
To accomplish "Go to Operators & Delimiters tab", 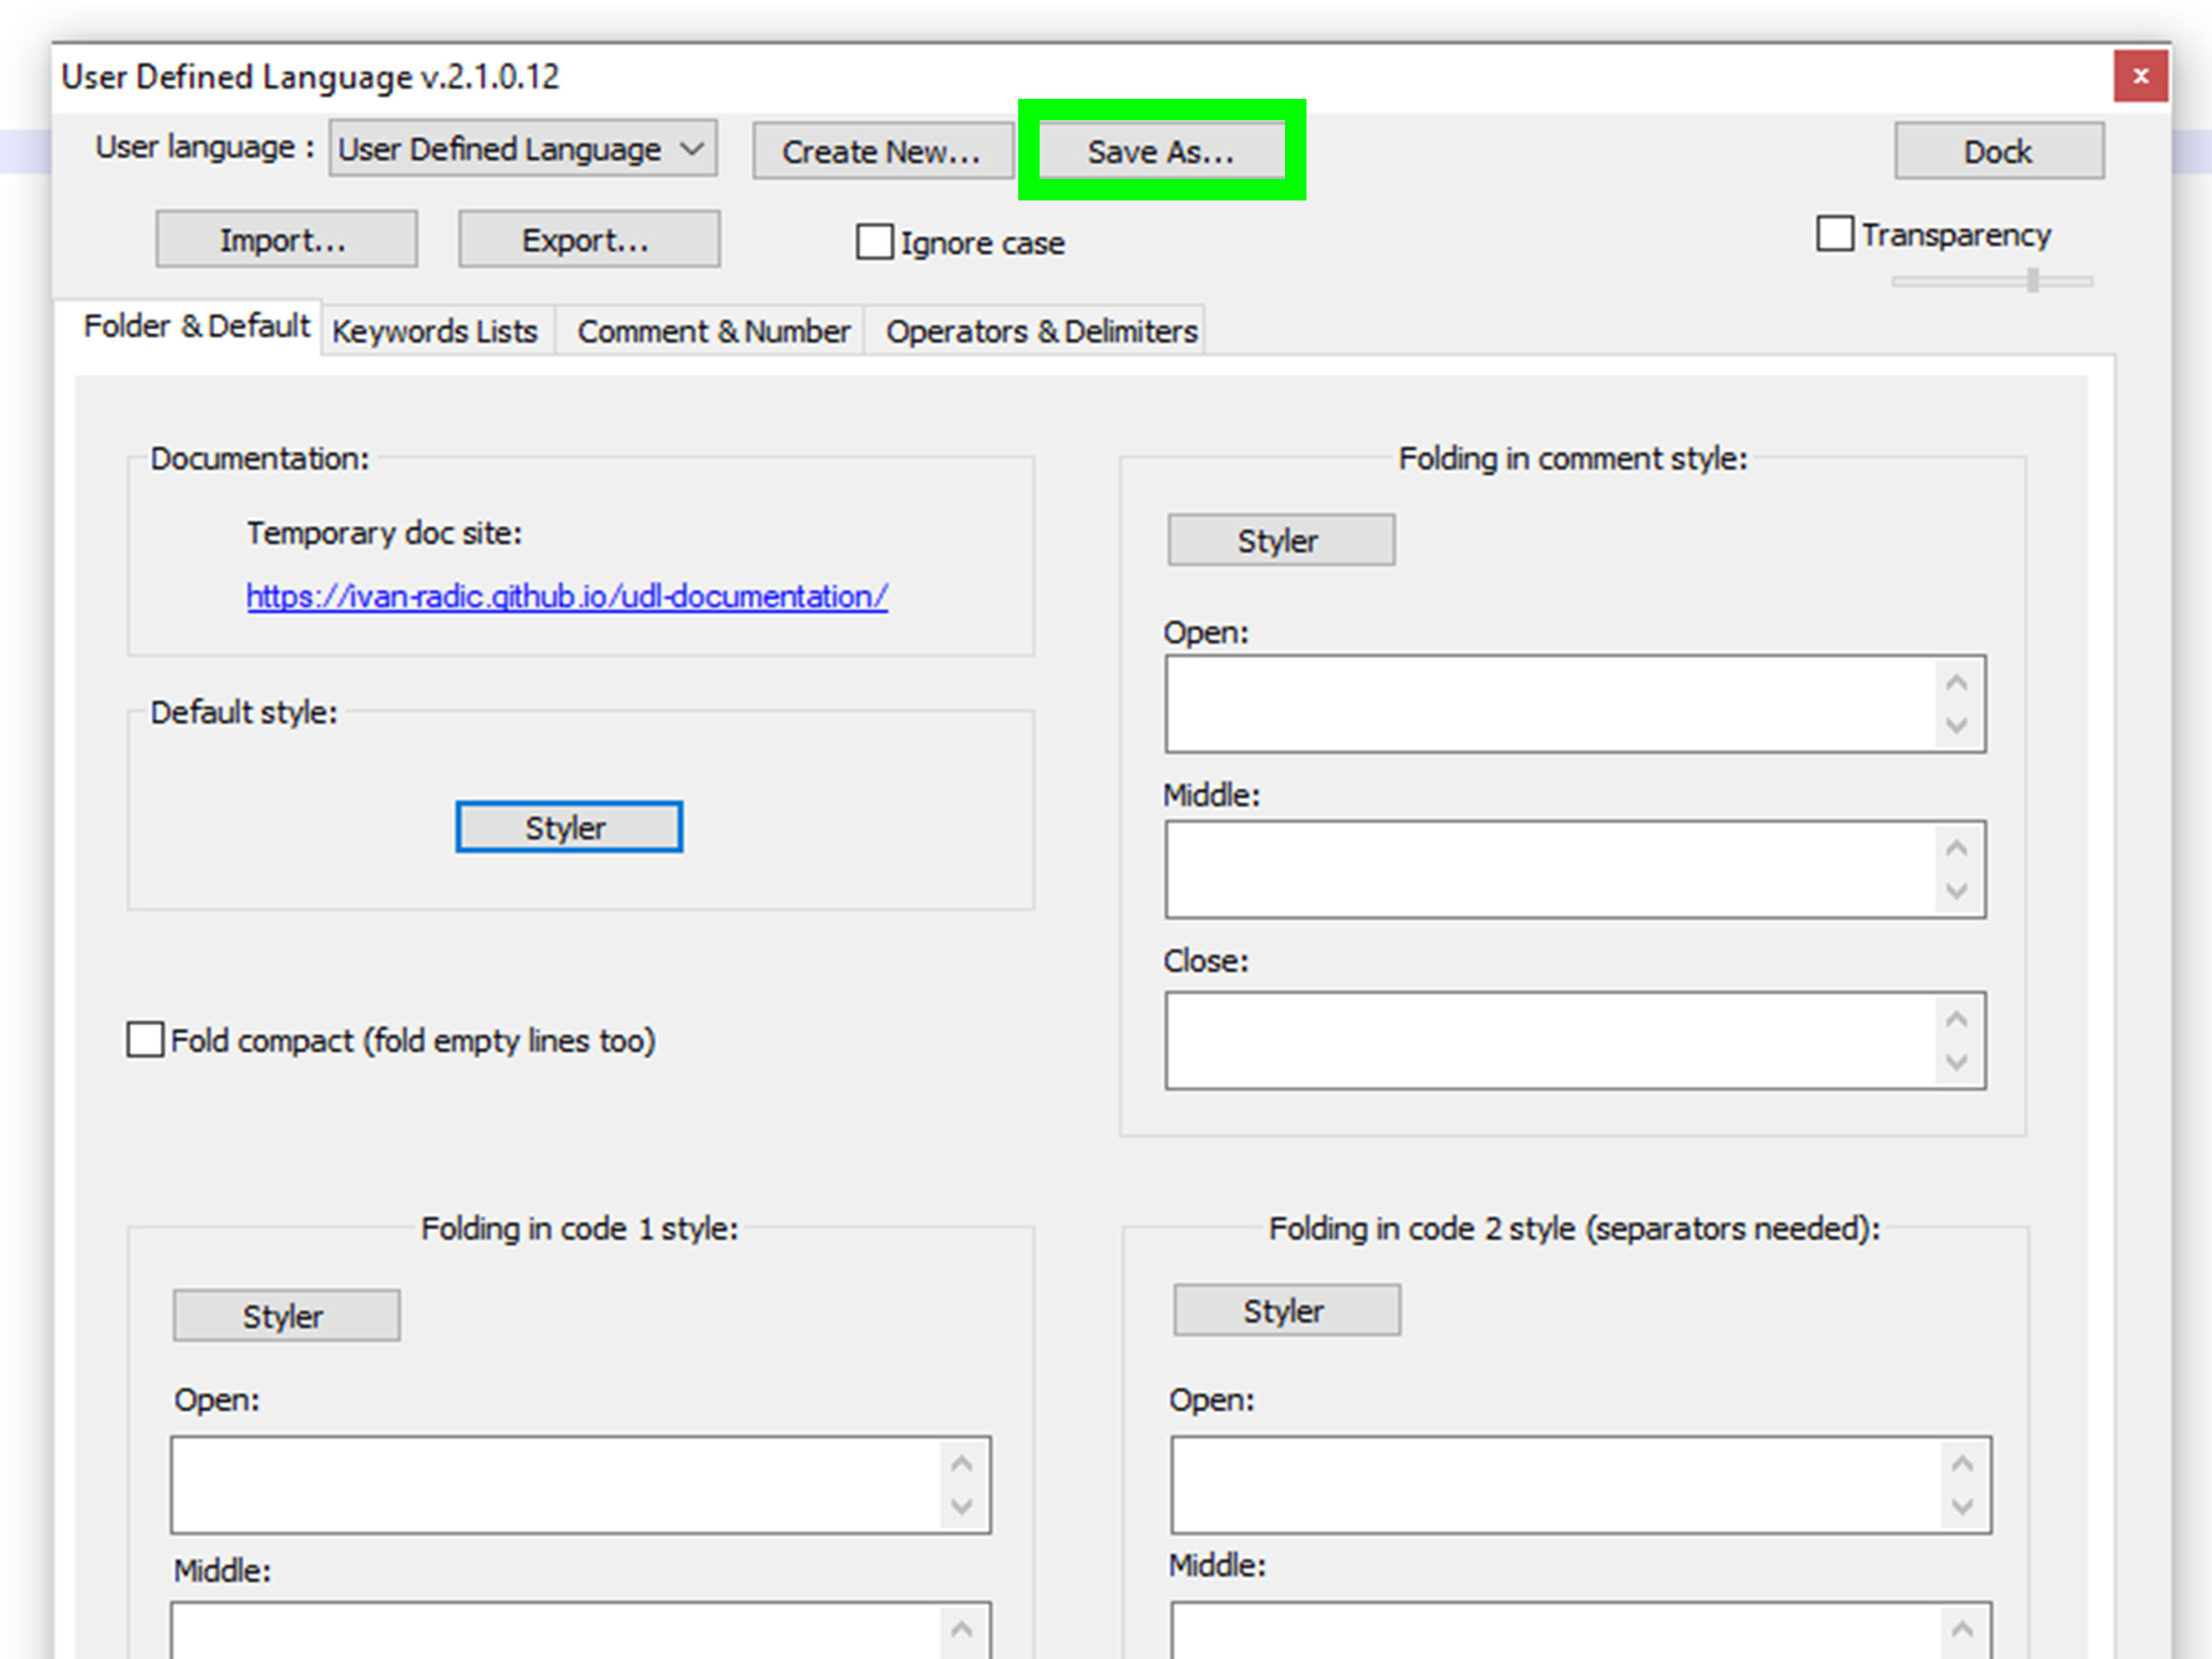I will (x=1041, y=331).
